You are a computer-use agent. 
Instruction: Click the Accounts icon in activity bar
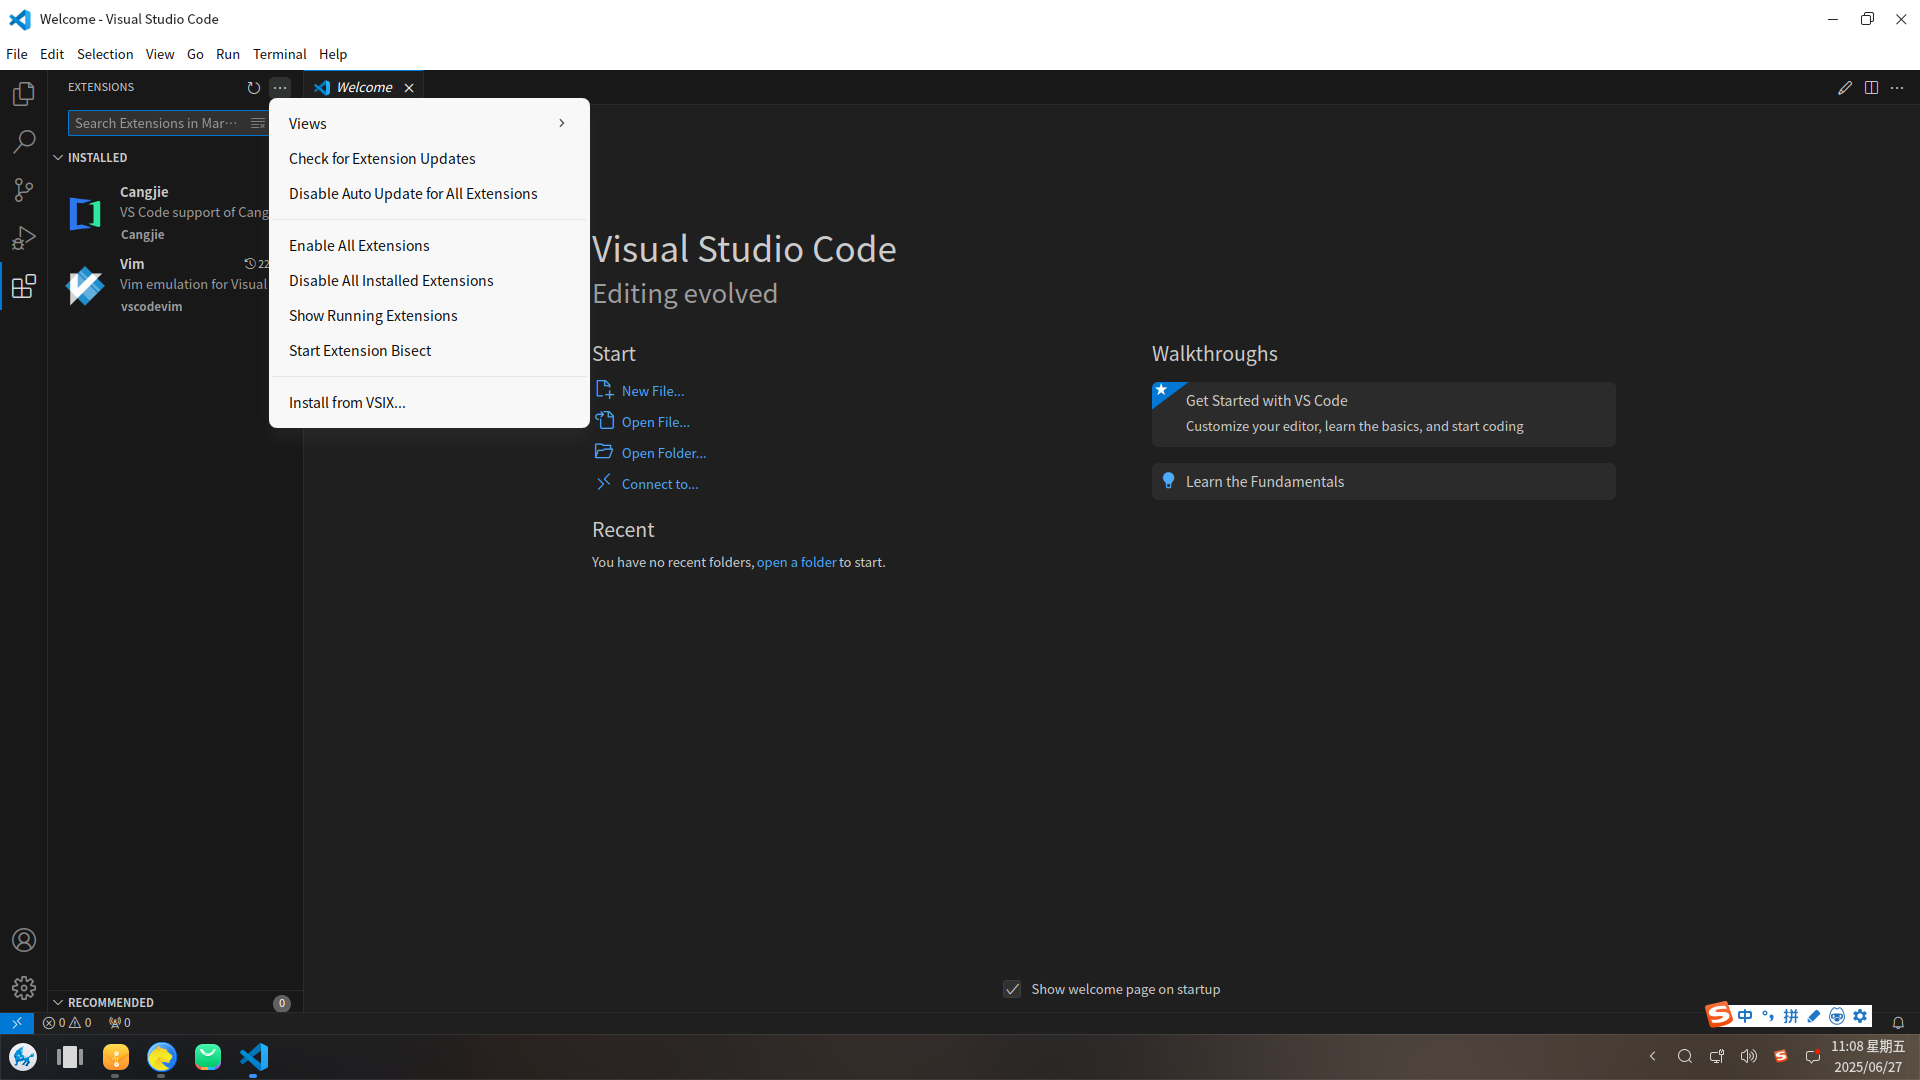tap(24, 940)
